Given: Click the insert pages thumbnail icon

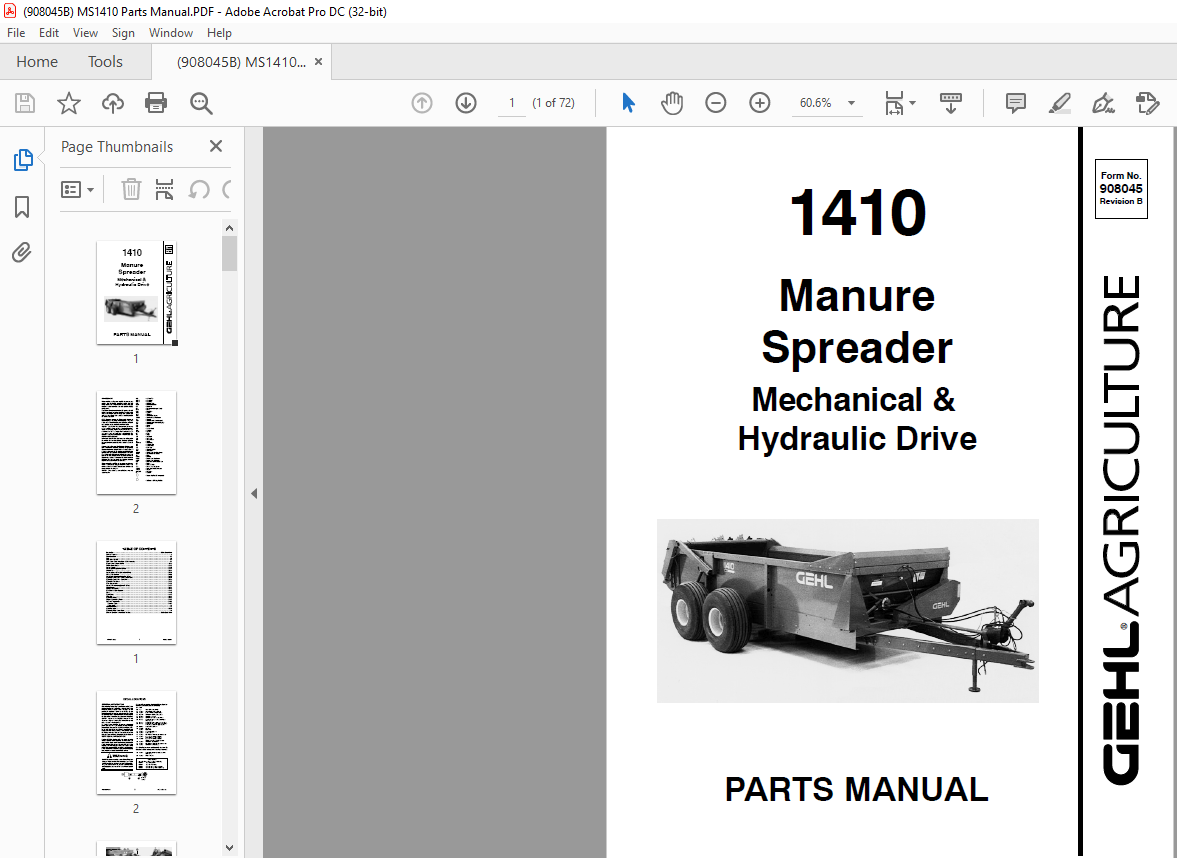Looking at the screenshot, I should pos(164,189).
